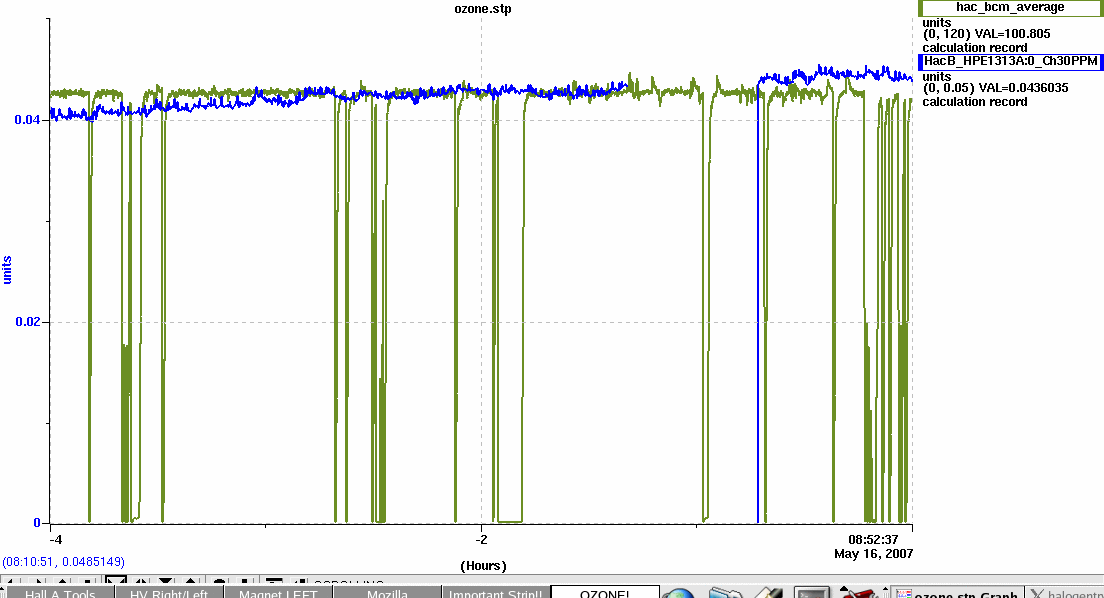Click the 08:52:37 timestamp
Viewport: 1104px width, 598px height.
873,540
